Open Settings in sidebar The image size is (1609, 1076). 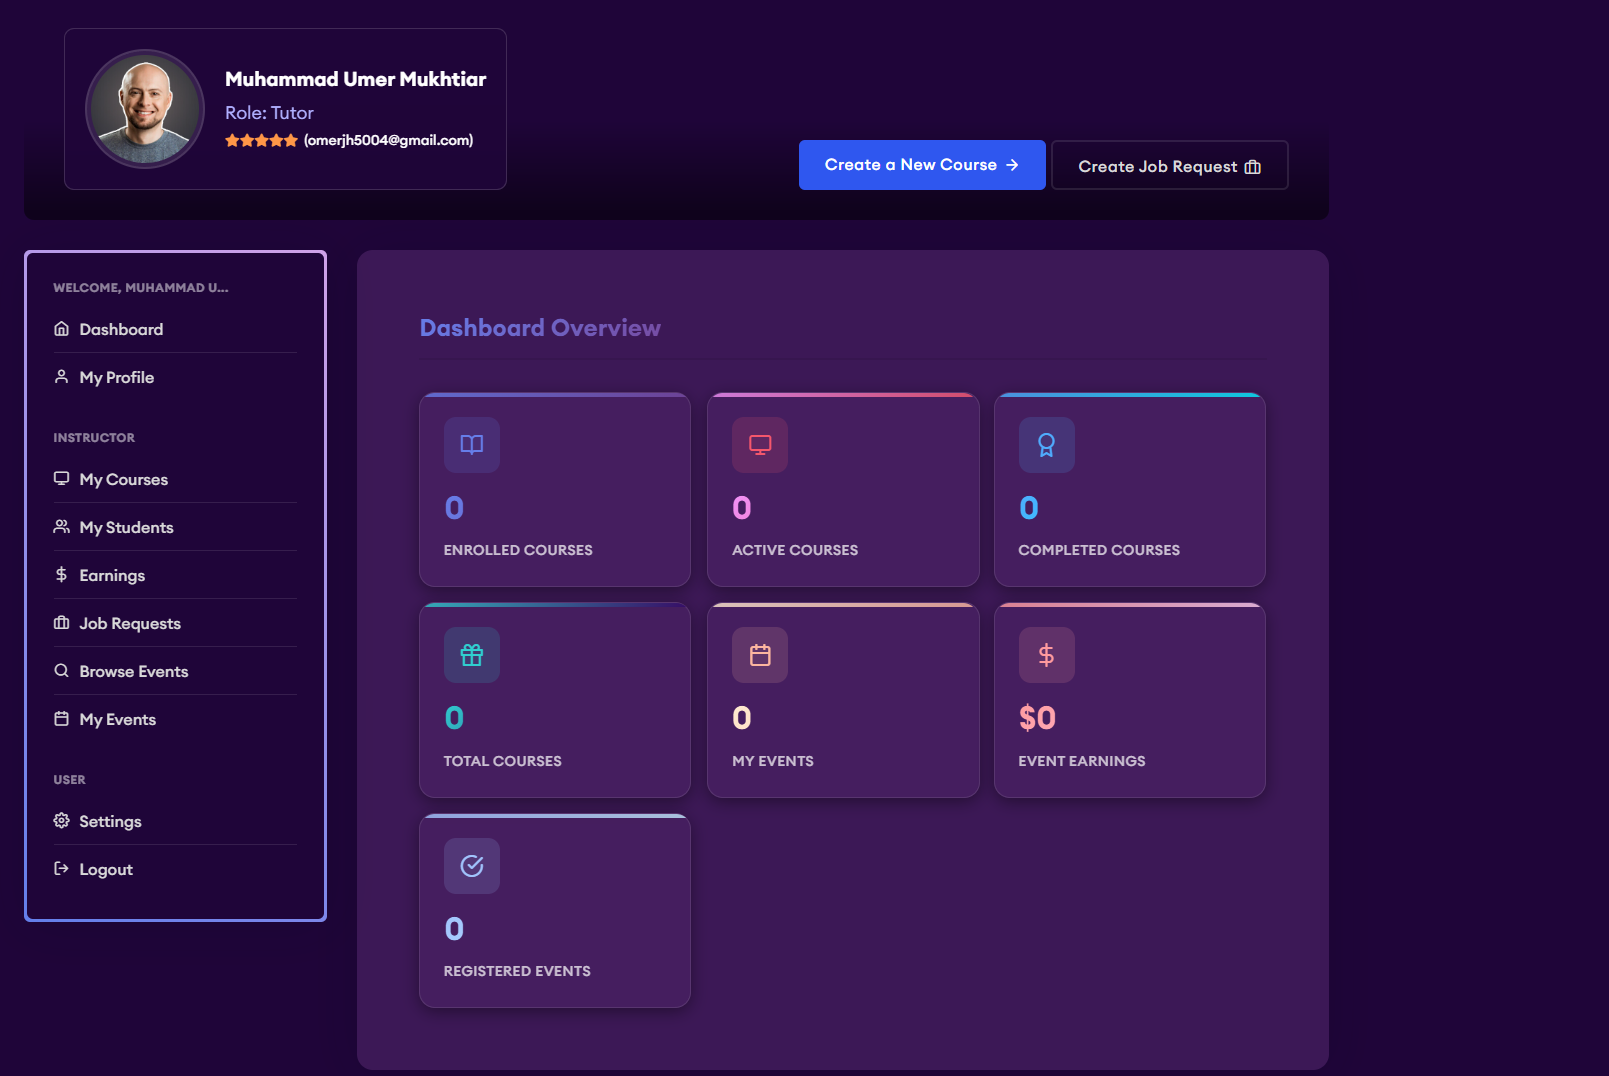(x=175, y=821)
